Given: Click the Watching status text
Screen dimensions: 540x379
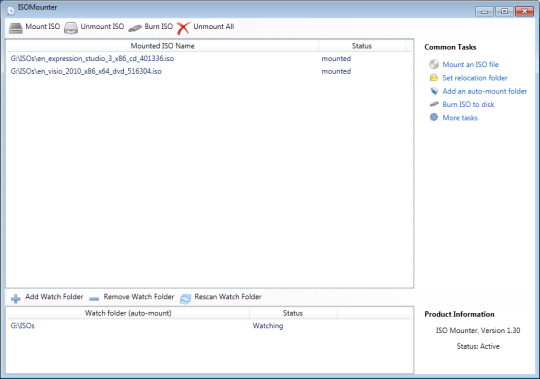Looking at the screenshot, I should 268,326.
